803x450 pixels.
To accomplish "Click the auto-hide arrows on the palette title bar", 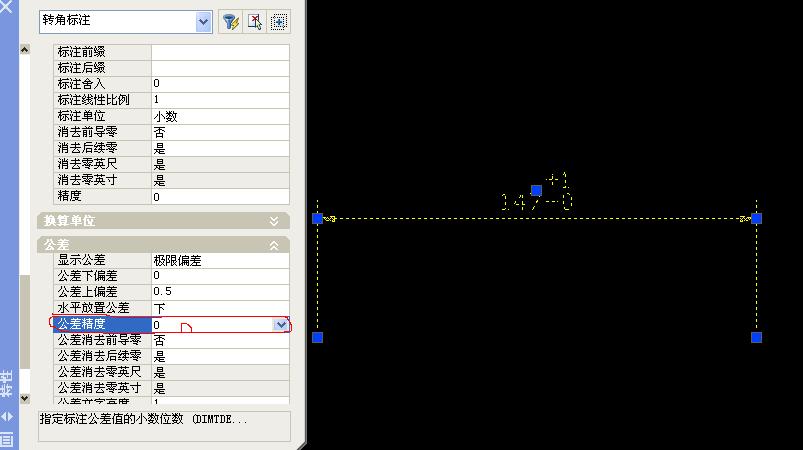I will 7,416.
